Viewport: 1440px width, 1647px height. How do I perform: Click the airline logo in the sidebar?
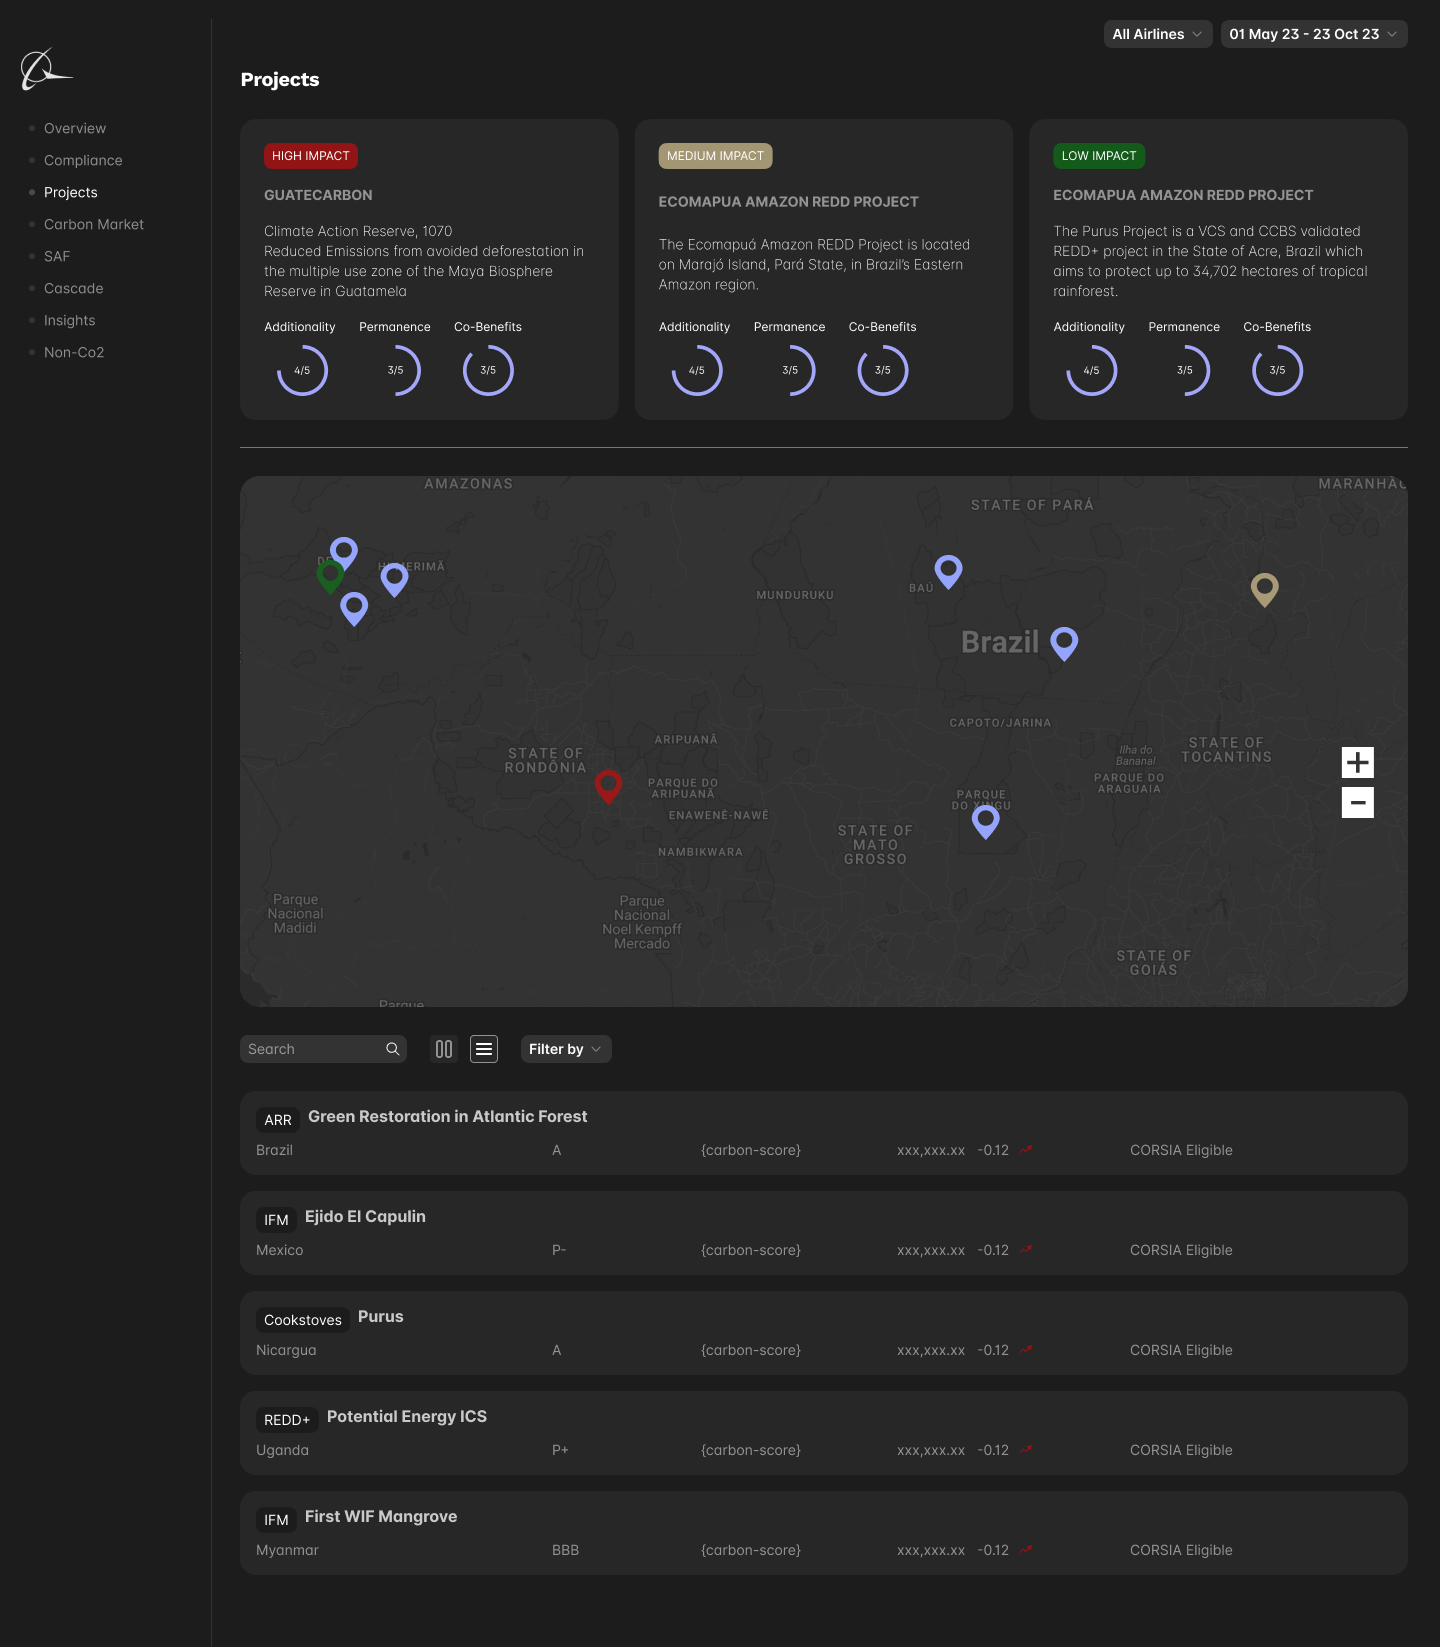45,70
